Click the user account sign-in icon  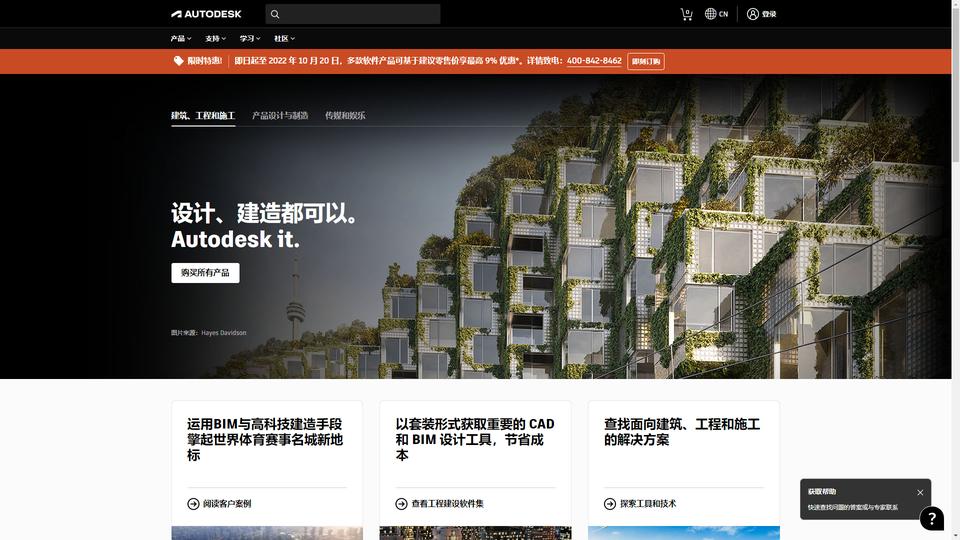point(752,14)
